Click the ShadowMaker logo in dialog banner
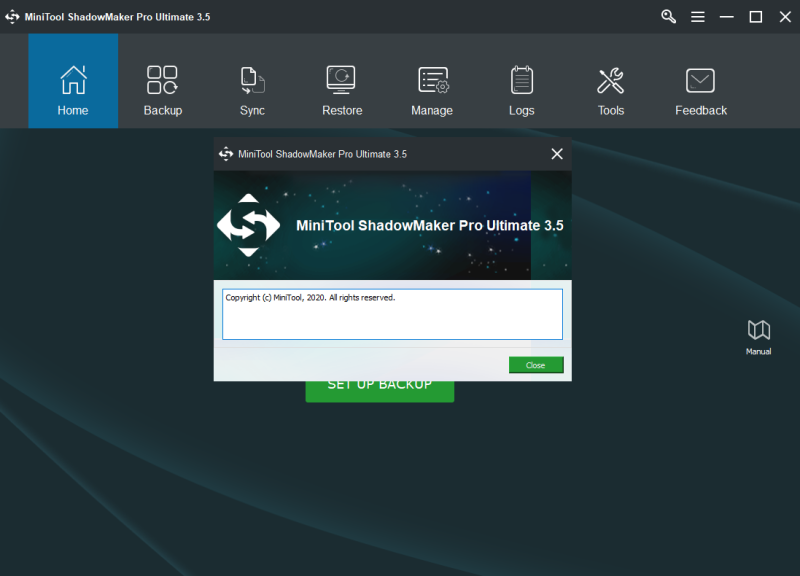This screenshot has width=800, height=576. 248,225
